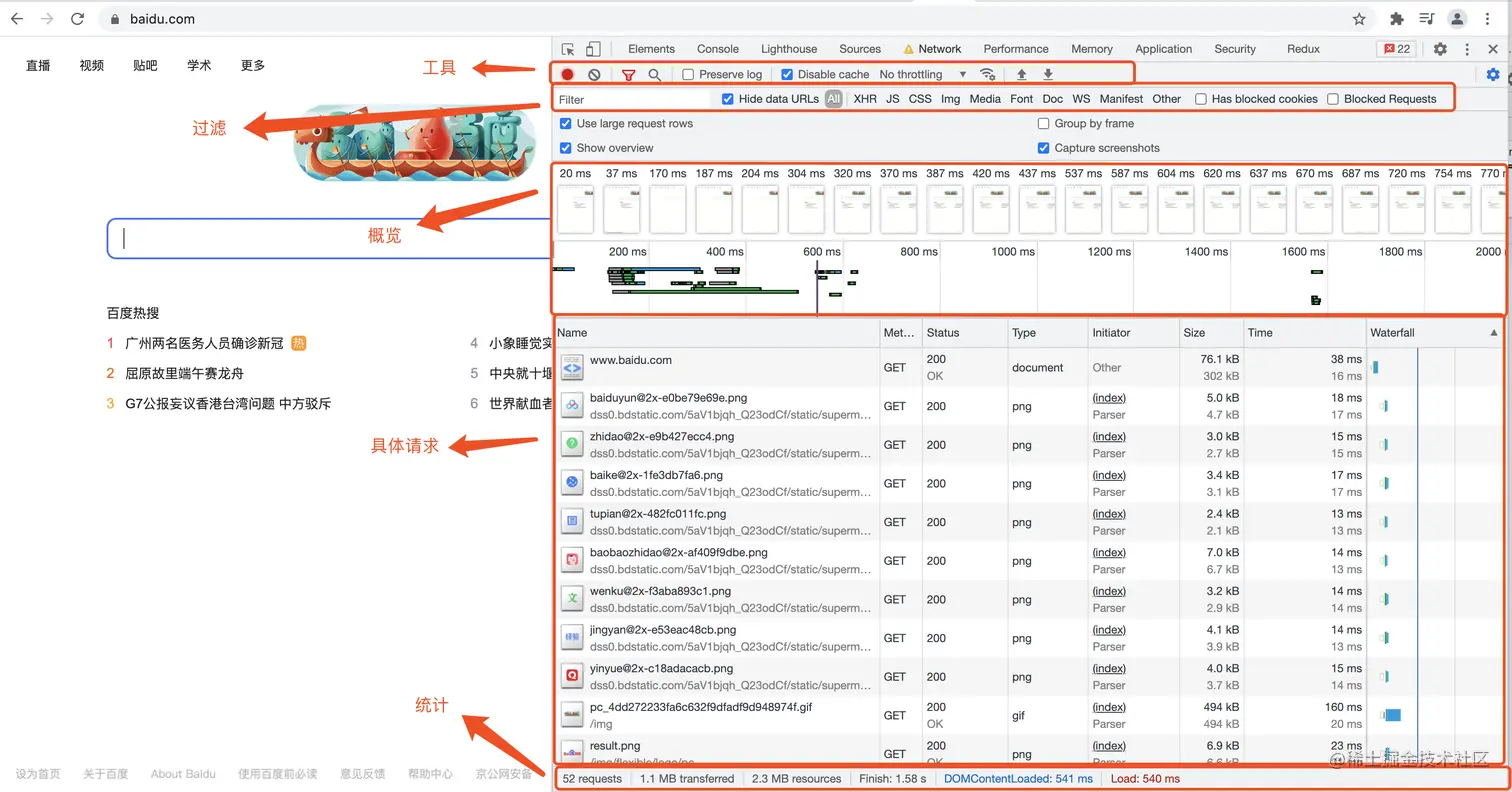Click the 604 ms screenshot thumbnail

1176,210
